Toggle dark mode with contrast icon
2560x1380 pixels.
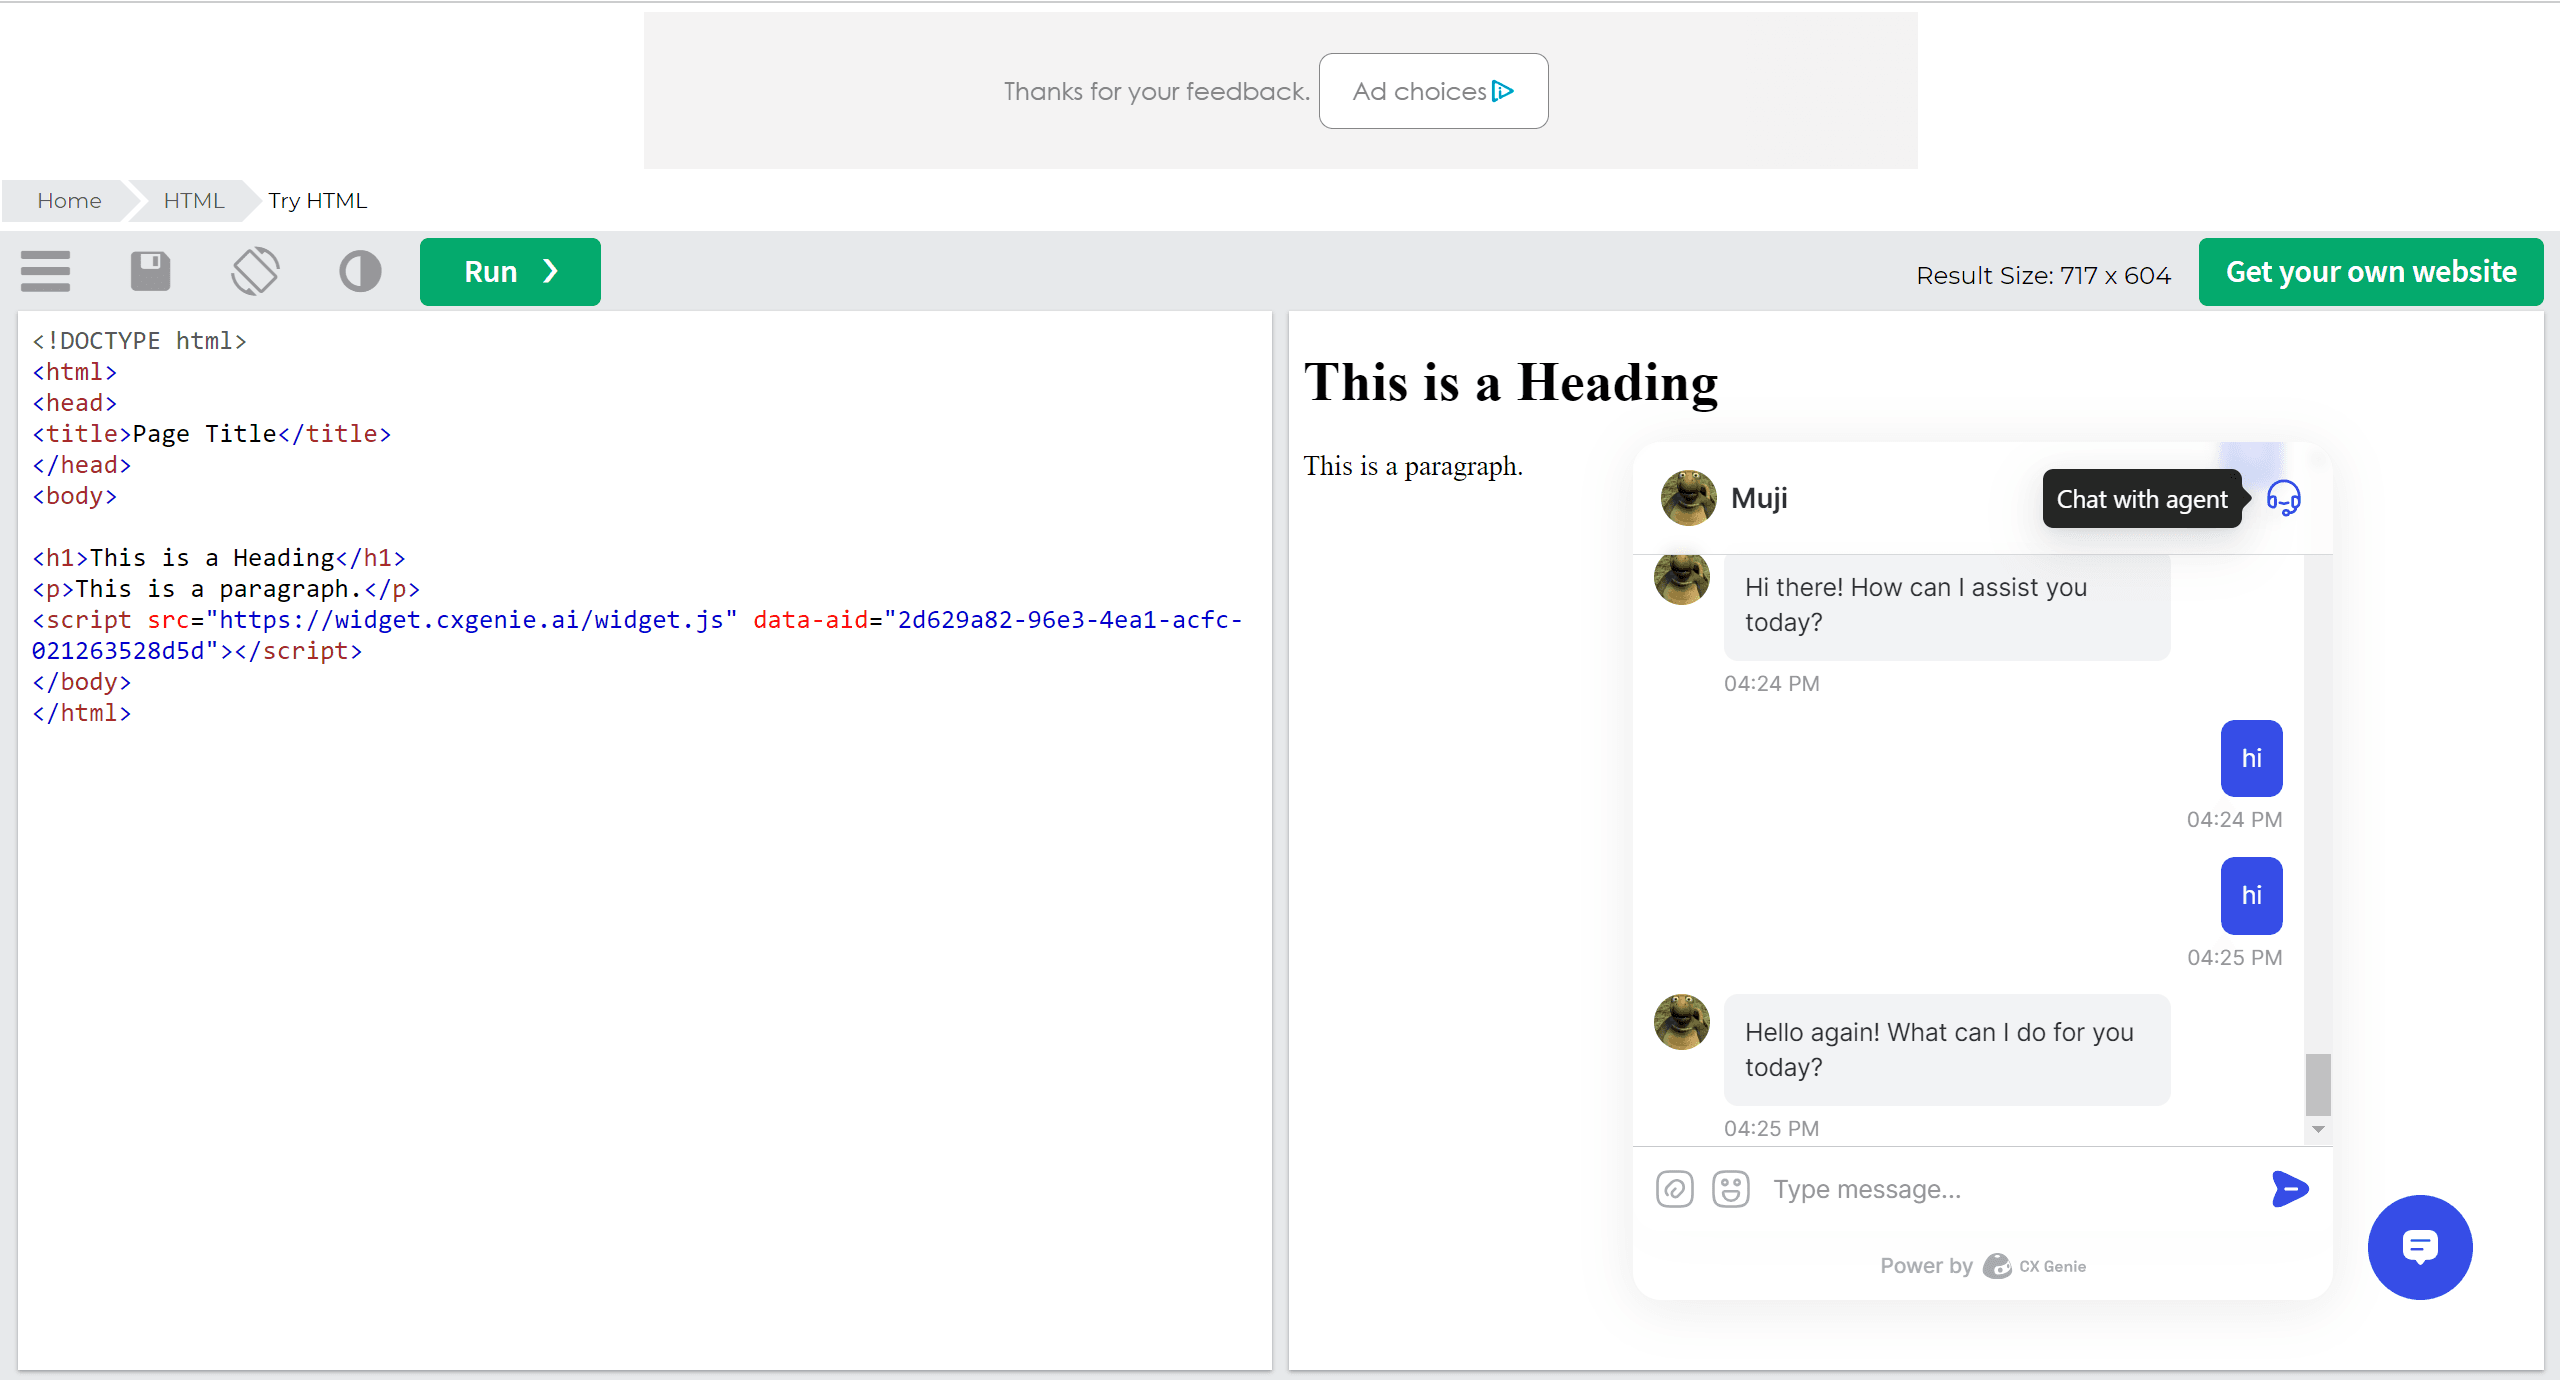pyautogui.click(x=360, y=271)
